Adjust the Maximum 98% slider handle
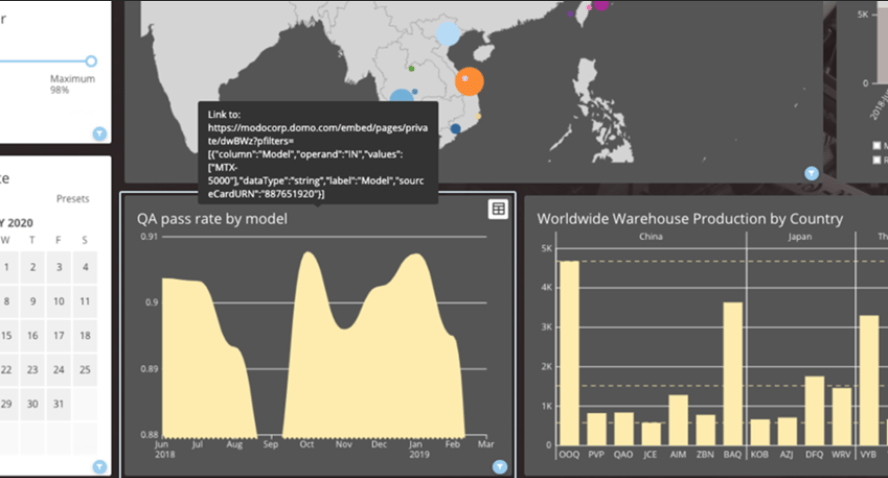The width and height of the screenshot is (888, 478). tap(91, 61)
